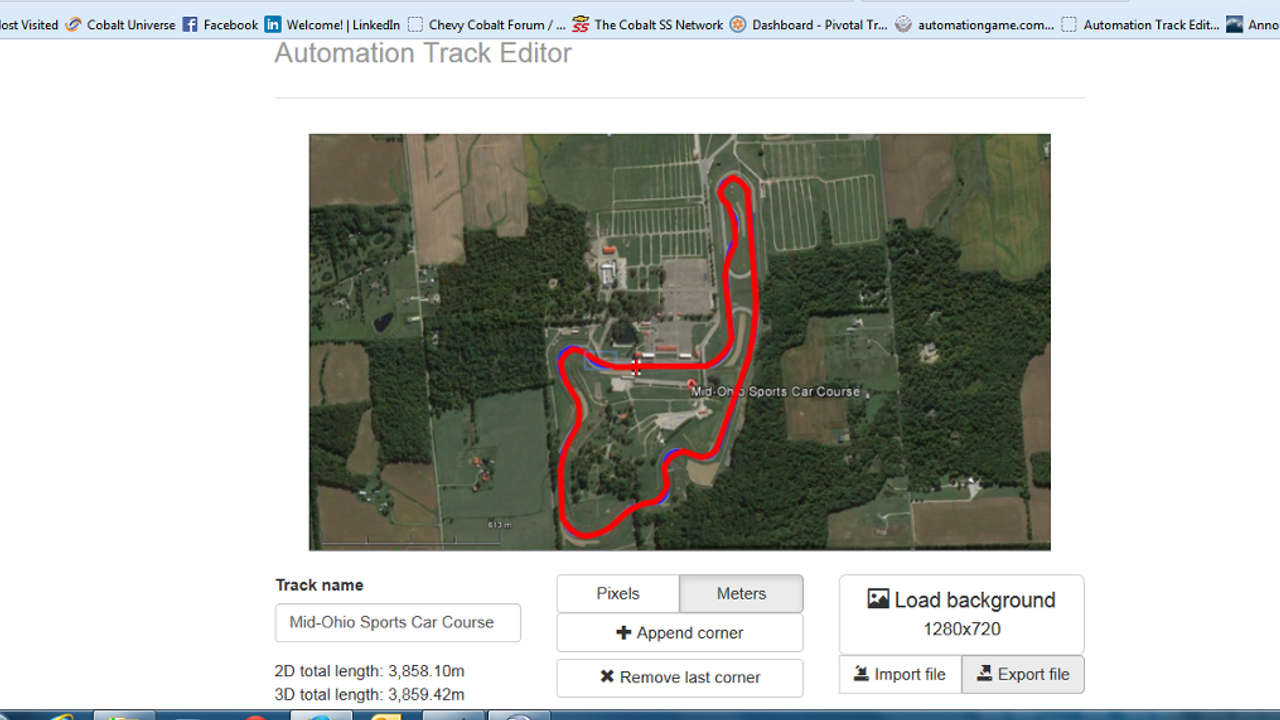
Task: Click Remove last corner X button
Action: tap(679, 677)
